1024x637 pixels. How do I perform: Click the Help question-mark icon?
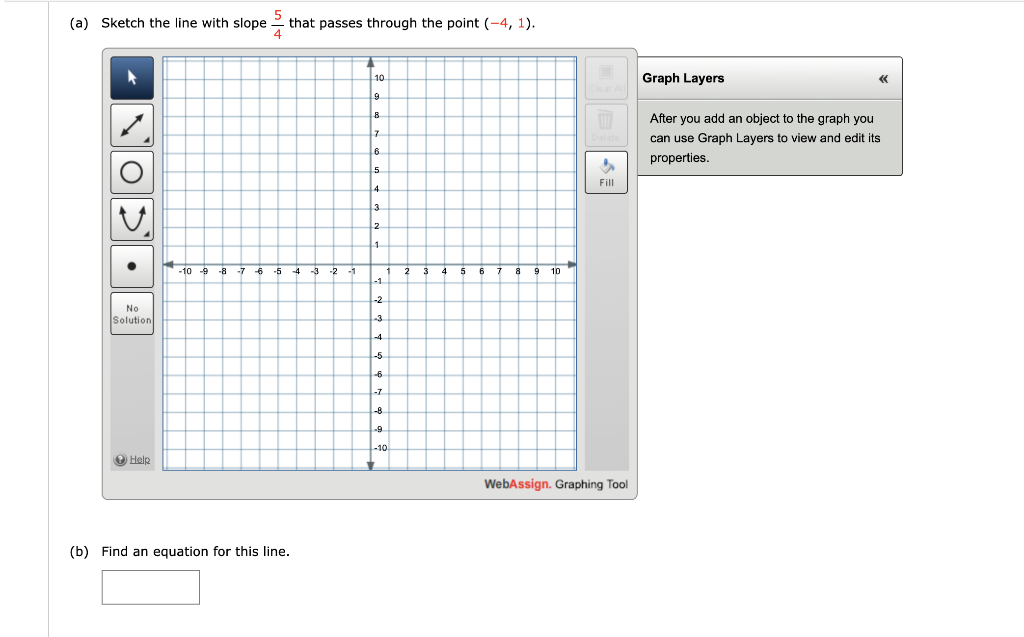tap(118, 458)
